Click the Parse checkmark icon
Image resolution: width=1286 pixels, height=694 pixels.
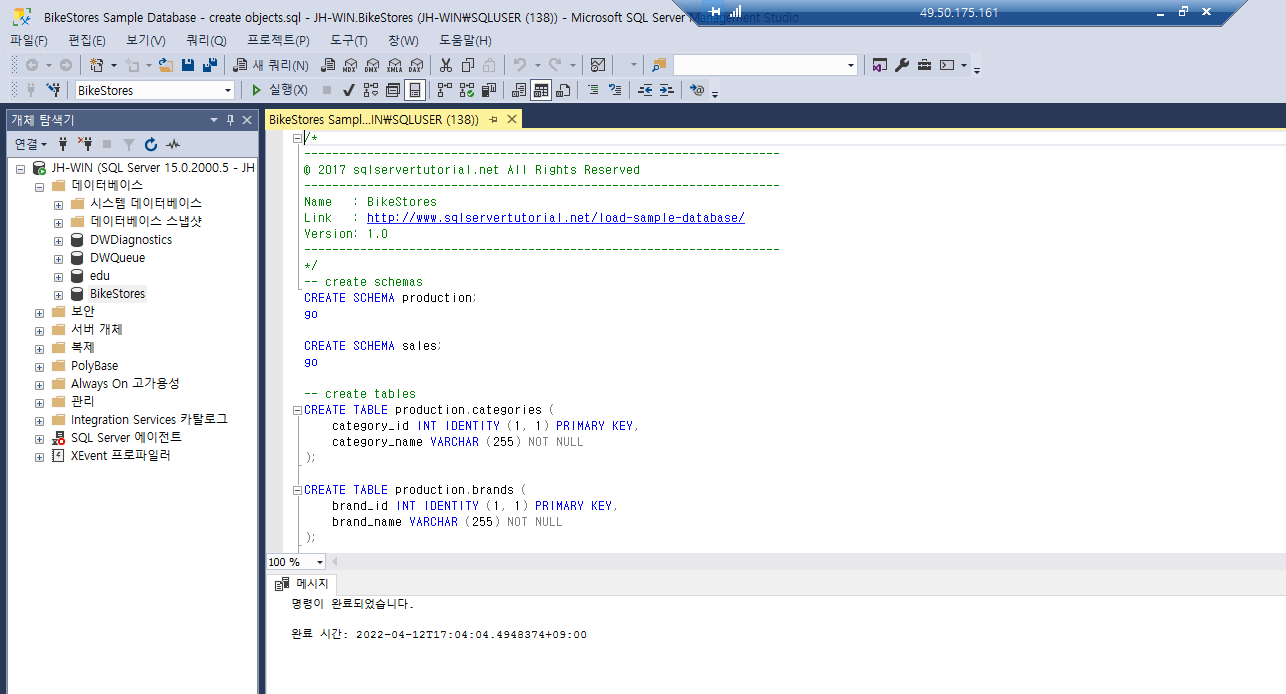[x=349, y=90]
